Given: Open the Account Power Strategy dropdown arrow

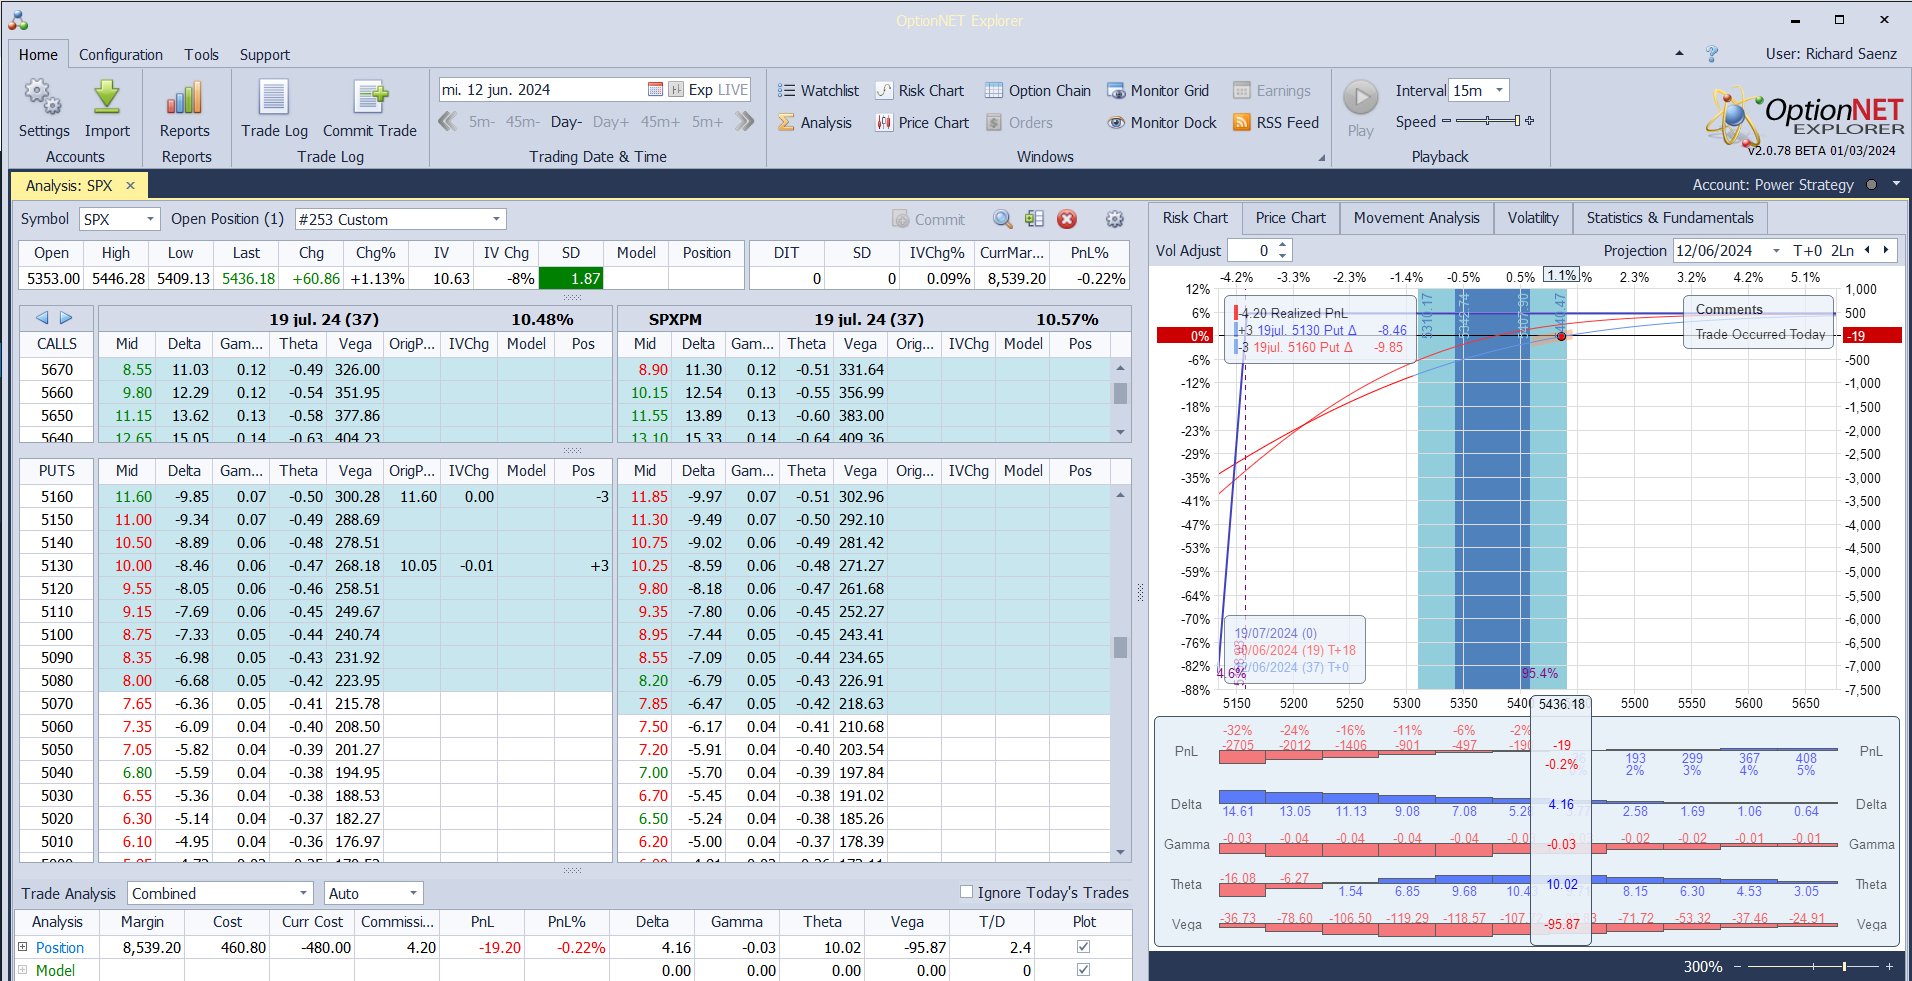Looking at the screenshot, I should point(1896,184).
